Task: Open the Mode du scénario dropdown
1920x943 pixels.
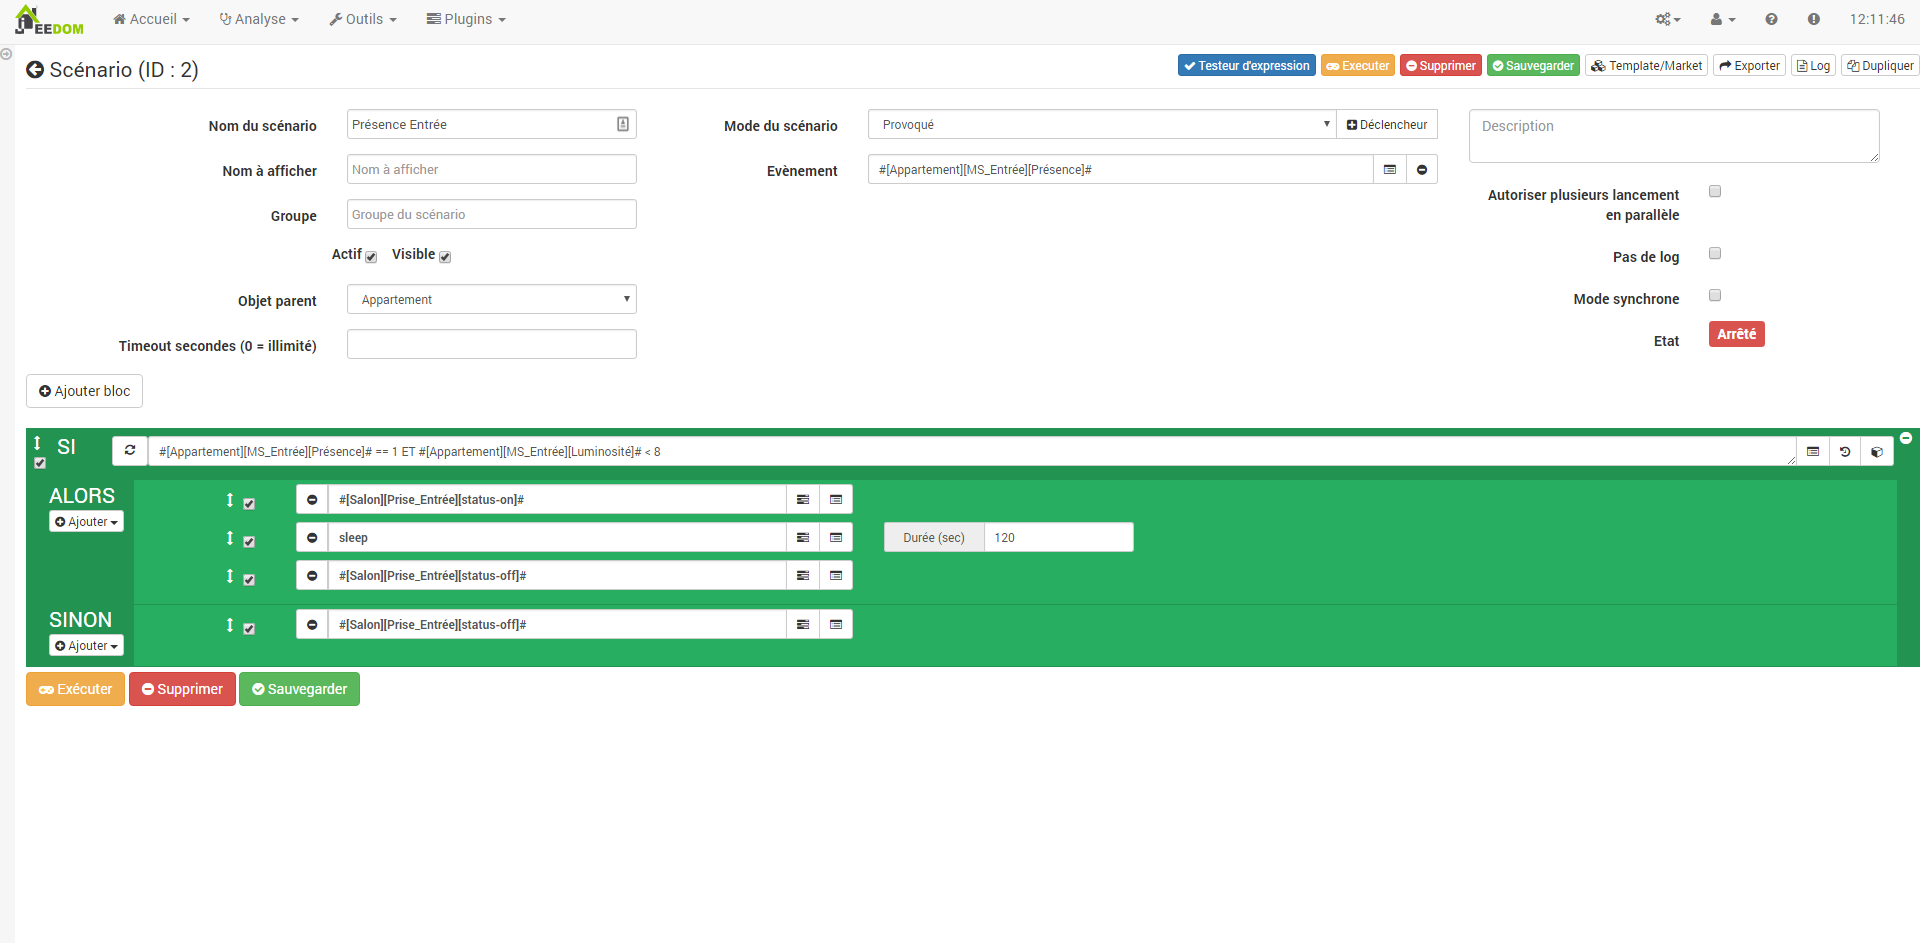Action: (1102, 125)
